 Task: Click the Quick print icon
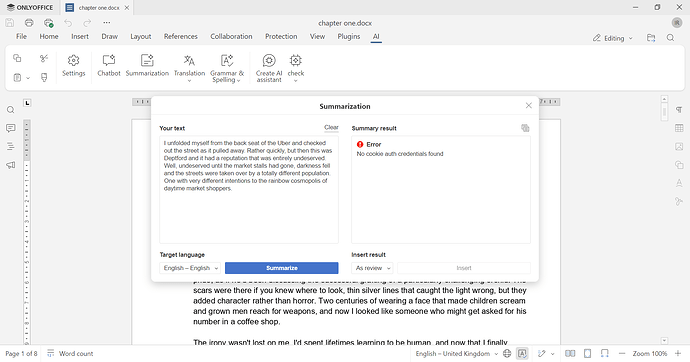click(x=48, y=23)
